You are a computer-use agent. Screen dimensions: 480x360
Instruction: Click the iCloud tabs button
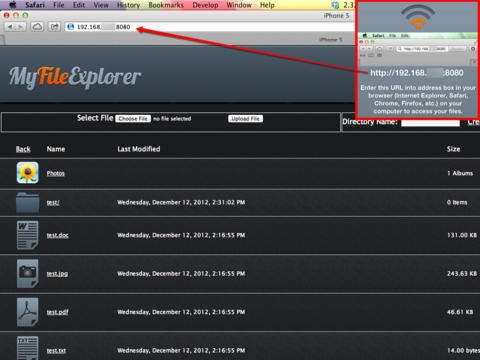(x=37, y=27)
